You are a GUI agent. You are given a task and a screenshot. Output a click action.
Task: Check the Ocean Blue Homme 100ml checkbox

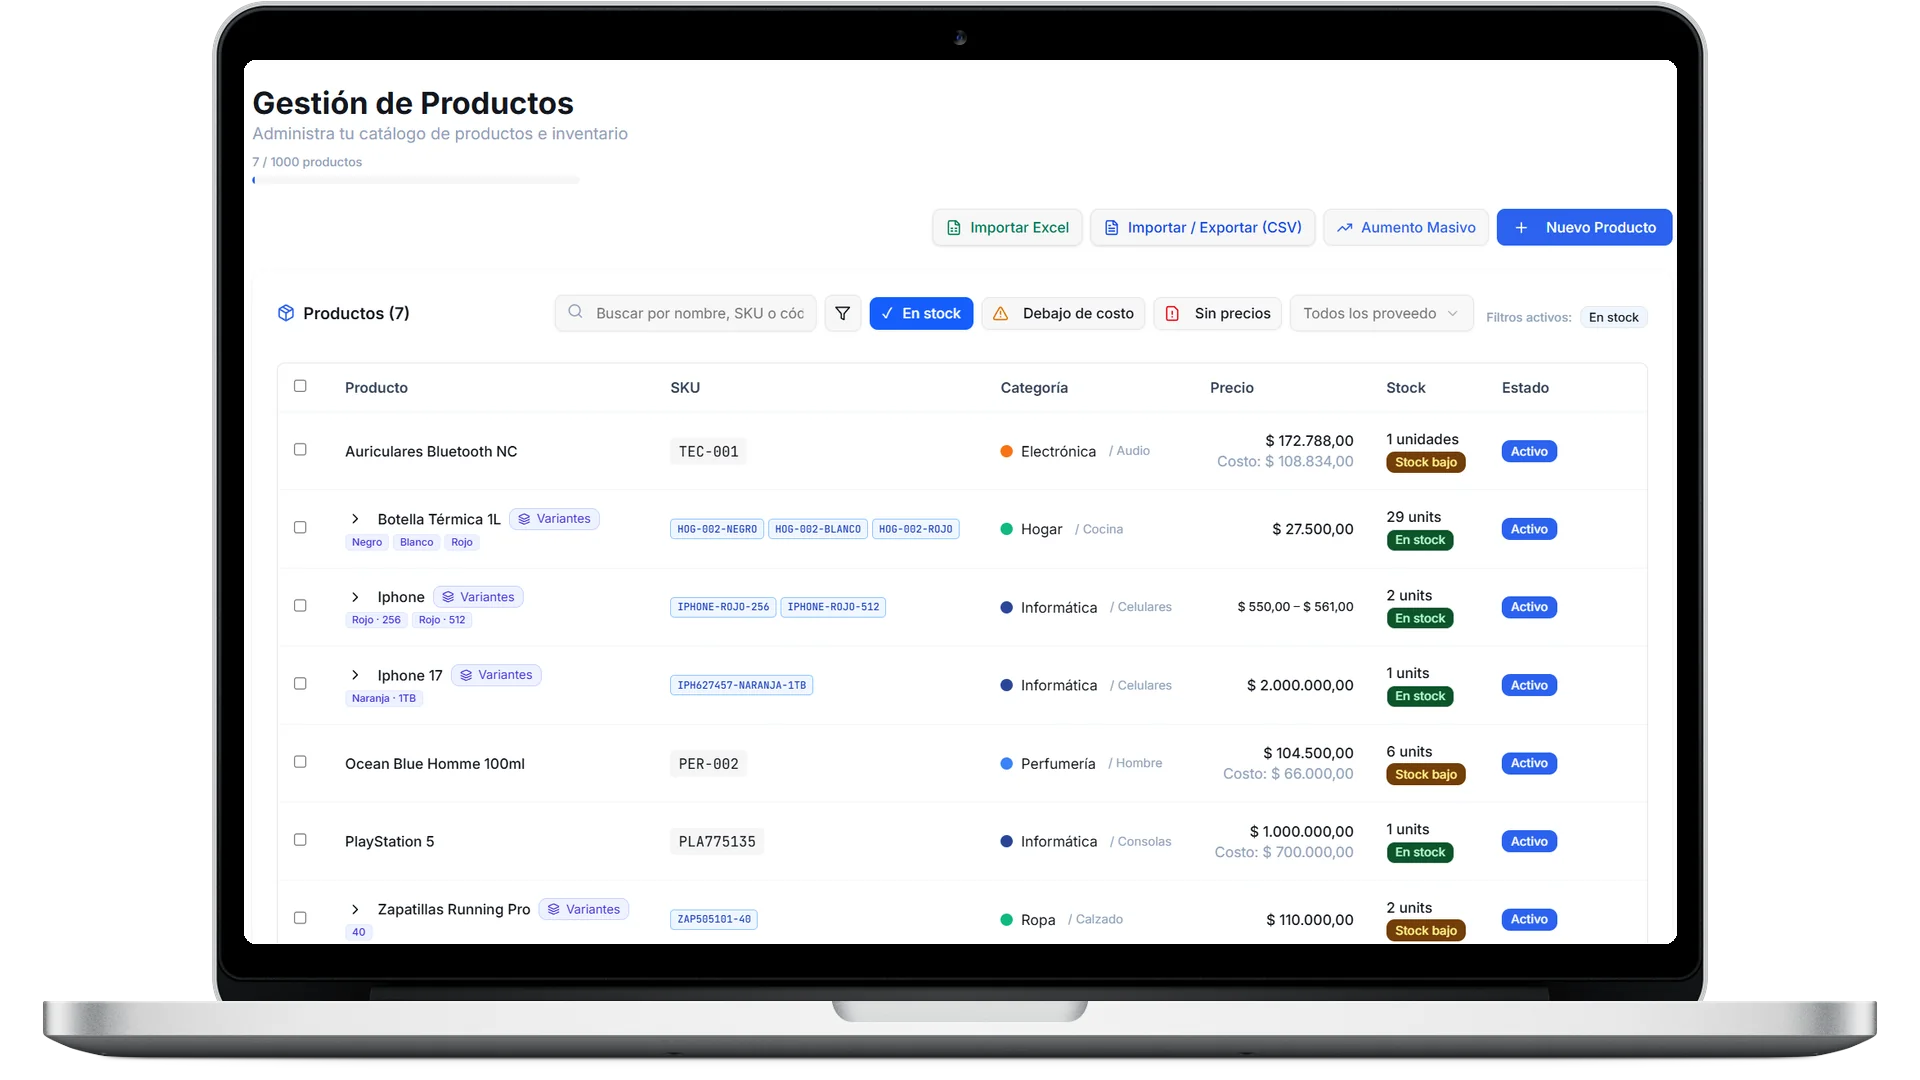[300, 762]
